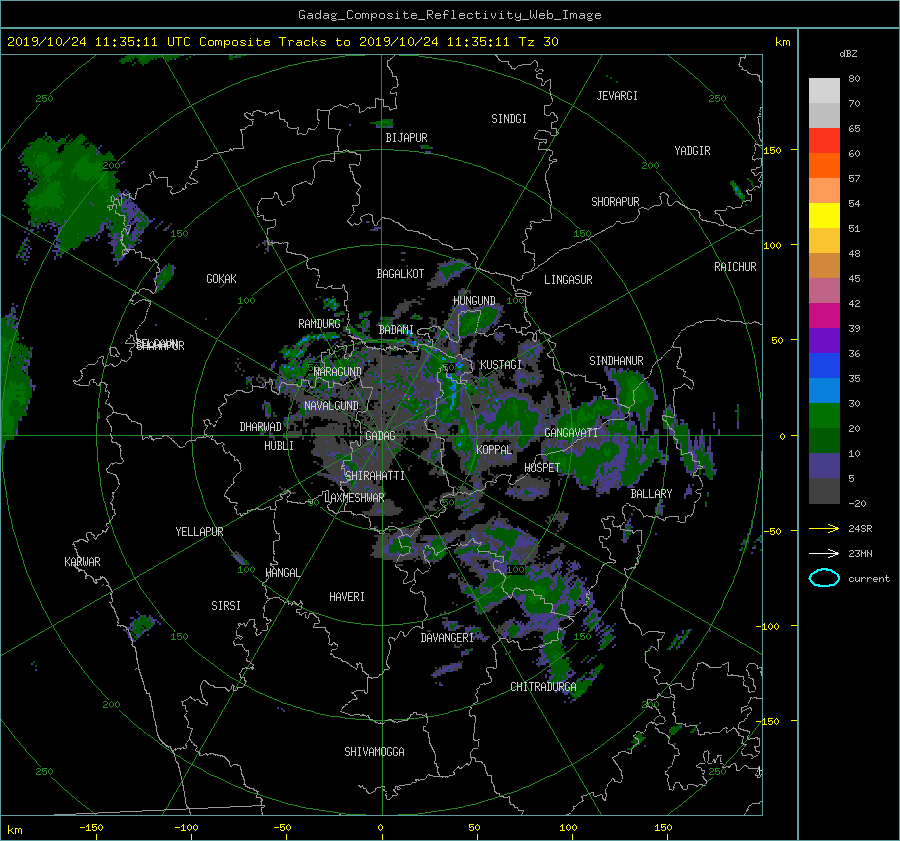900x841 pixels.
Task: Click the BAGALKOT city label
Action: coord(400,274)
